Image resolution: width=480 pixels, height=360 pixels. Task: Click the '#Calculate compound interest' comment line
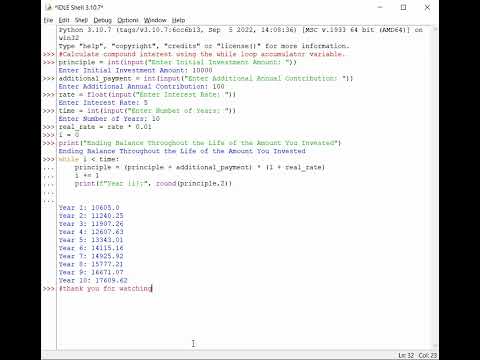201,54
